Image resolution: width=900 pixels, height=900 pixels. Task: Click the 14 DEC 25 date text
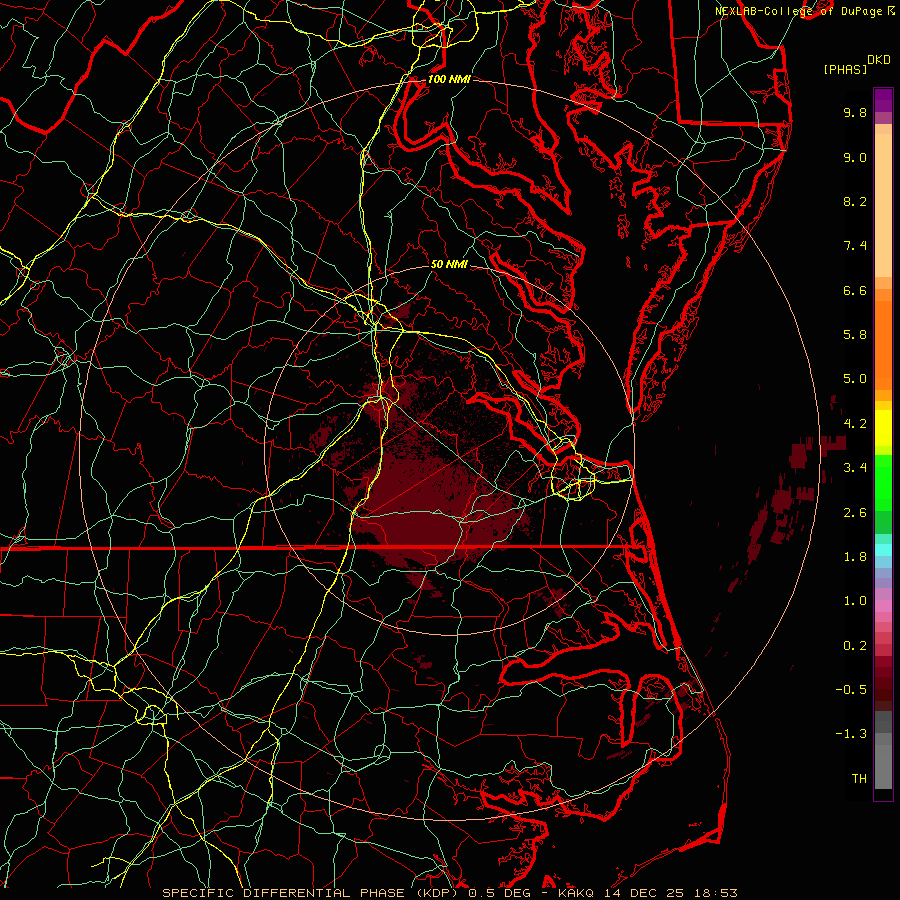[644, 893]
